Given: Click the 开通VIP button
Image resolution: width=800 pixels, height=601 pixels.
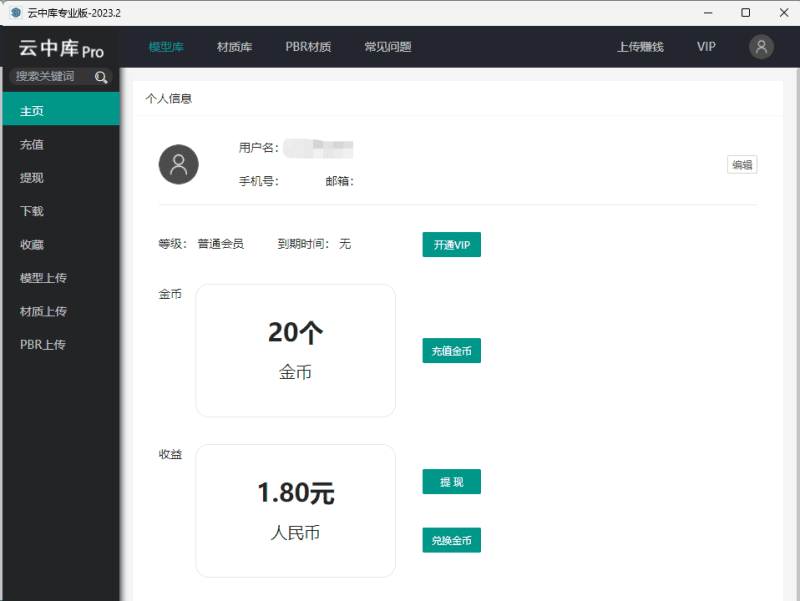Looking at the screenshot, I should point(451,244).
